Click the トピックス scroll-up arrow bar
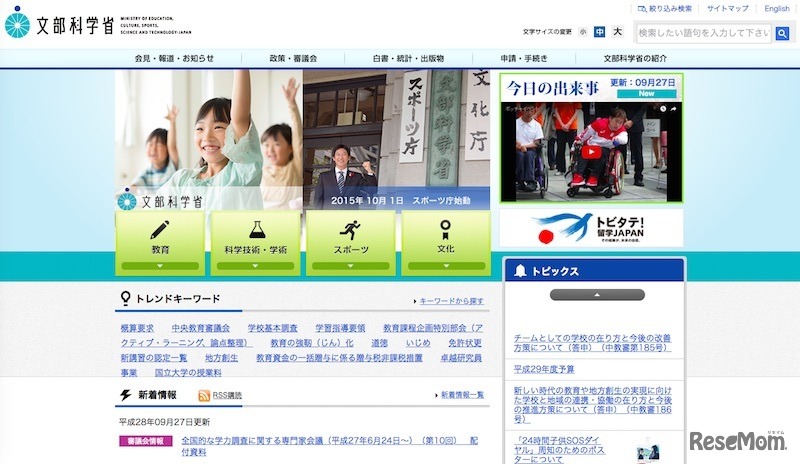Screen dimensions: 800x464 coord(597,295)
